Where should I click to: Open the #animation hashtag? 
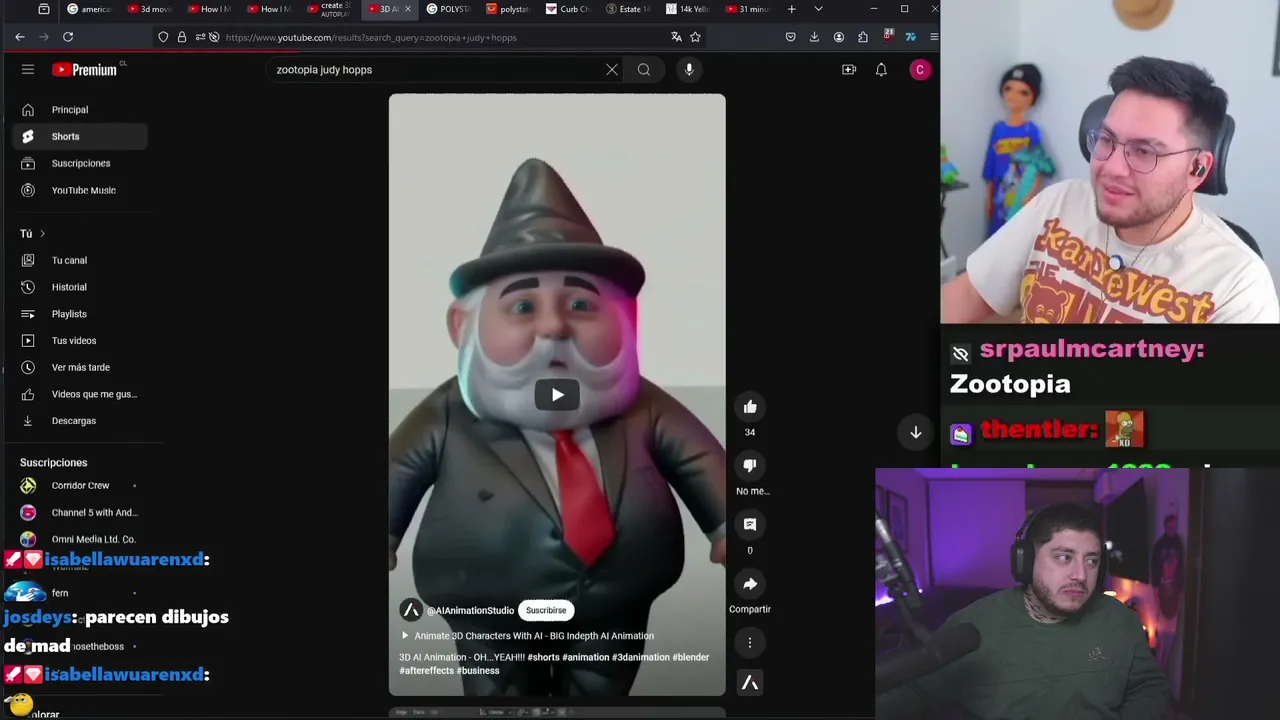pos(585,657)
